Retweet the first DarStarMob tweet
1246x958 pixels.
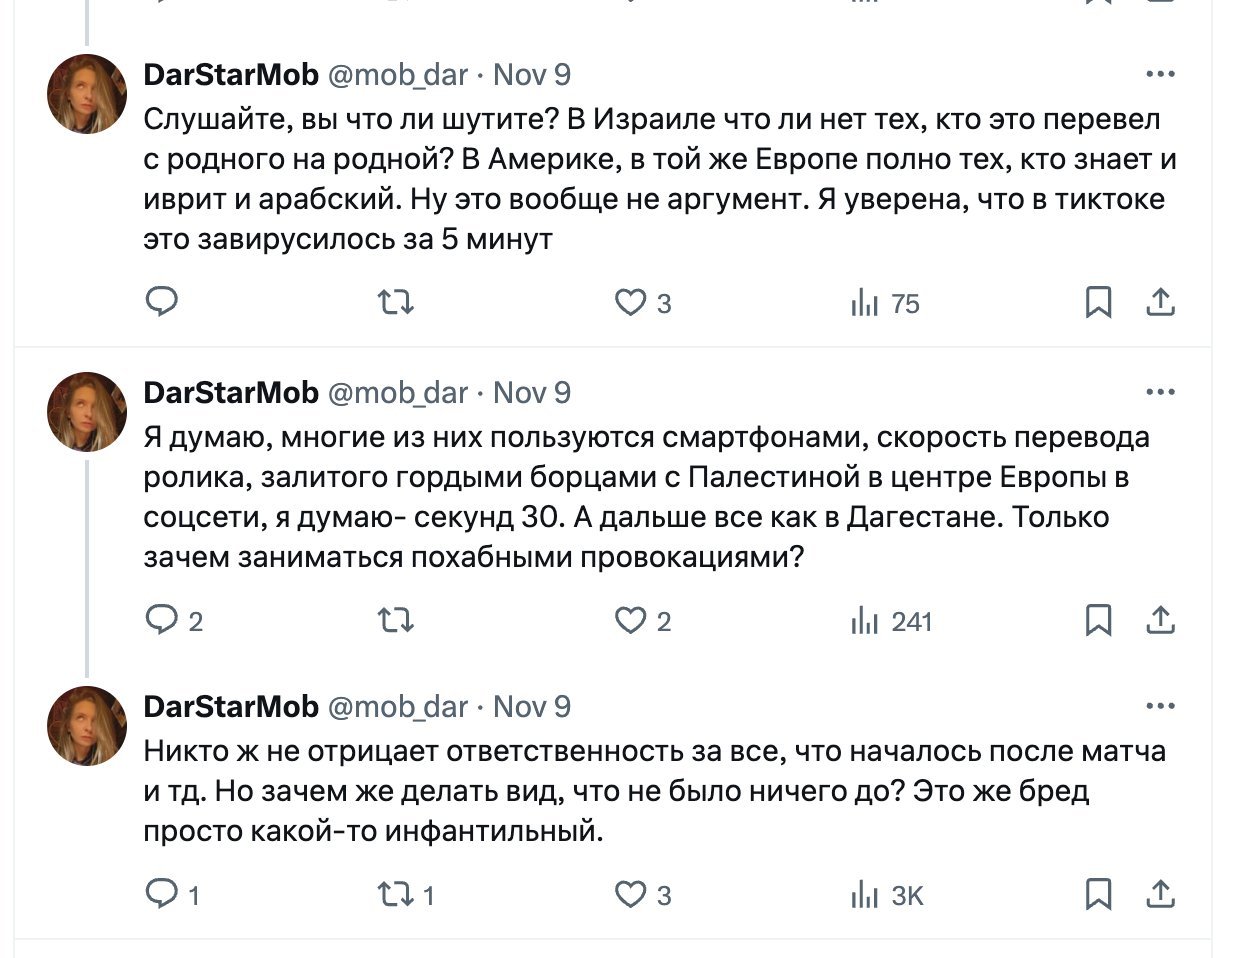396,302
